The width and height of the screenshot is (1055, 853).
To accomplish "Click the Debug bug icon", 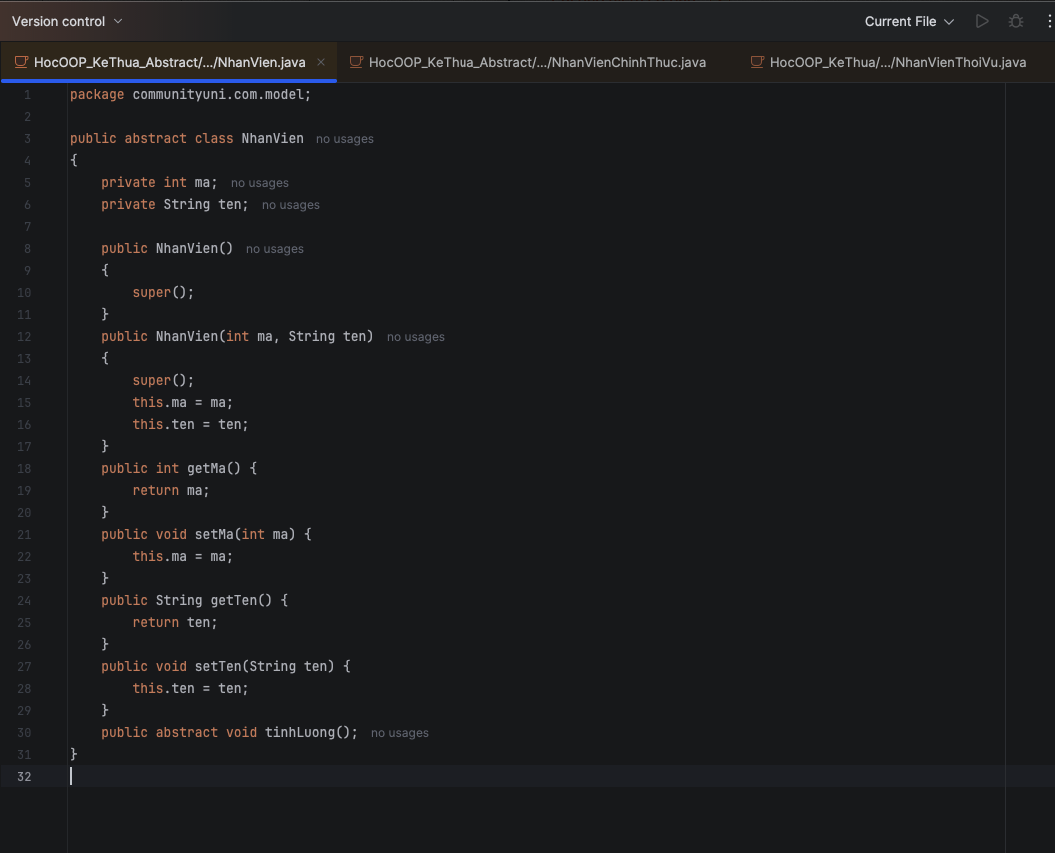I will click(1016, 21).
